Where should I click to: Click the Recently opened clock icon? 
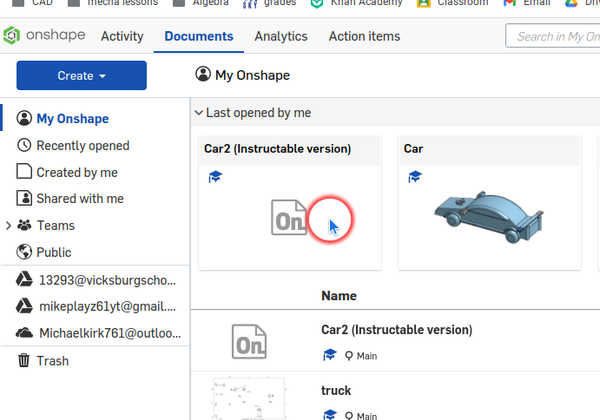point(24,145)
